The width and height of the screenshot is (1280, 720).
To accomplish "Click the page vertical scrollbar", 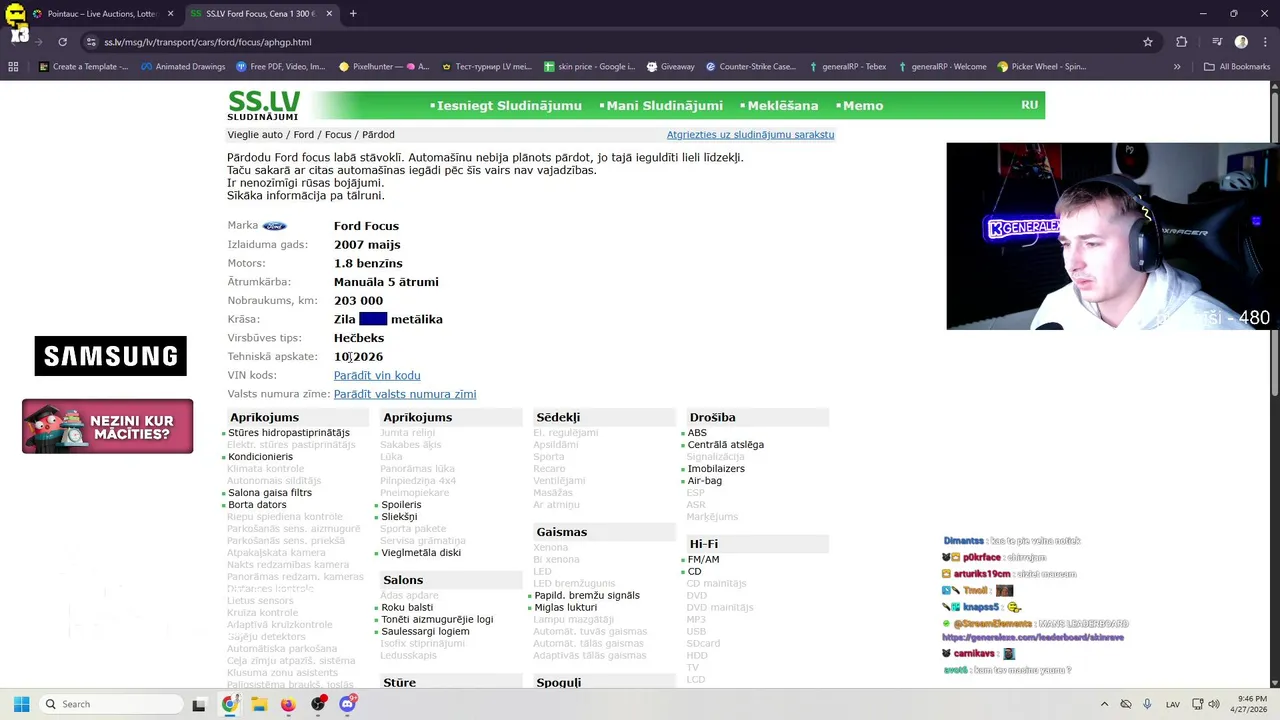I will (x=1274, y=240).
